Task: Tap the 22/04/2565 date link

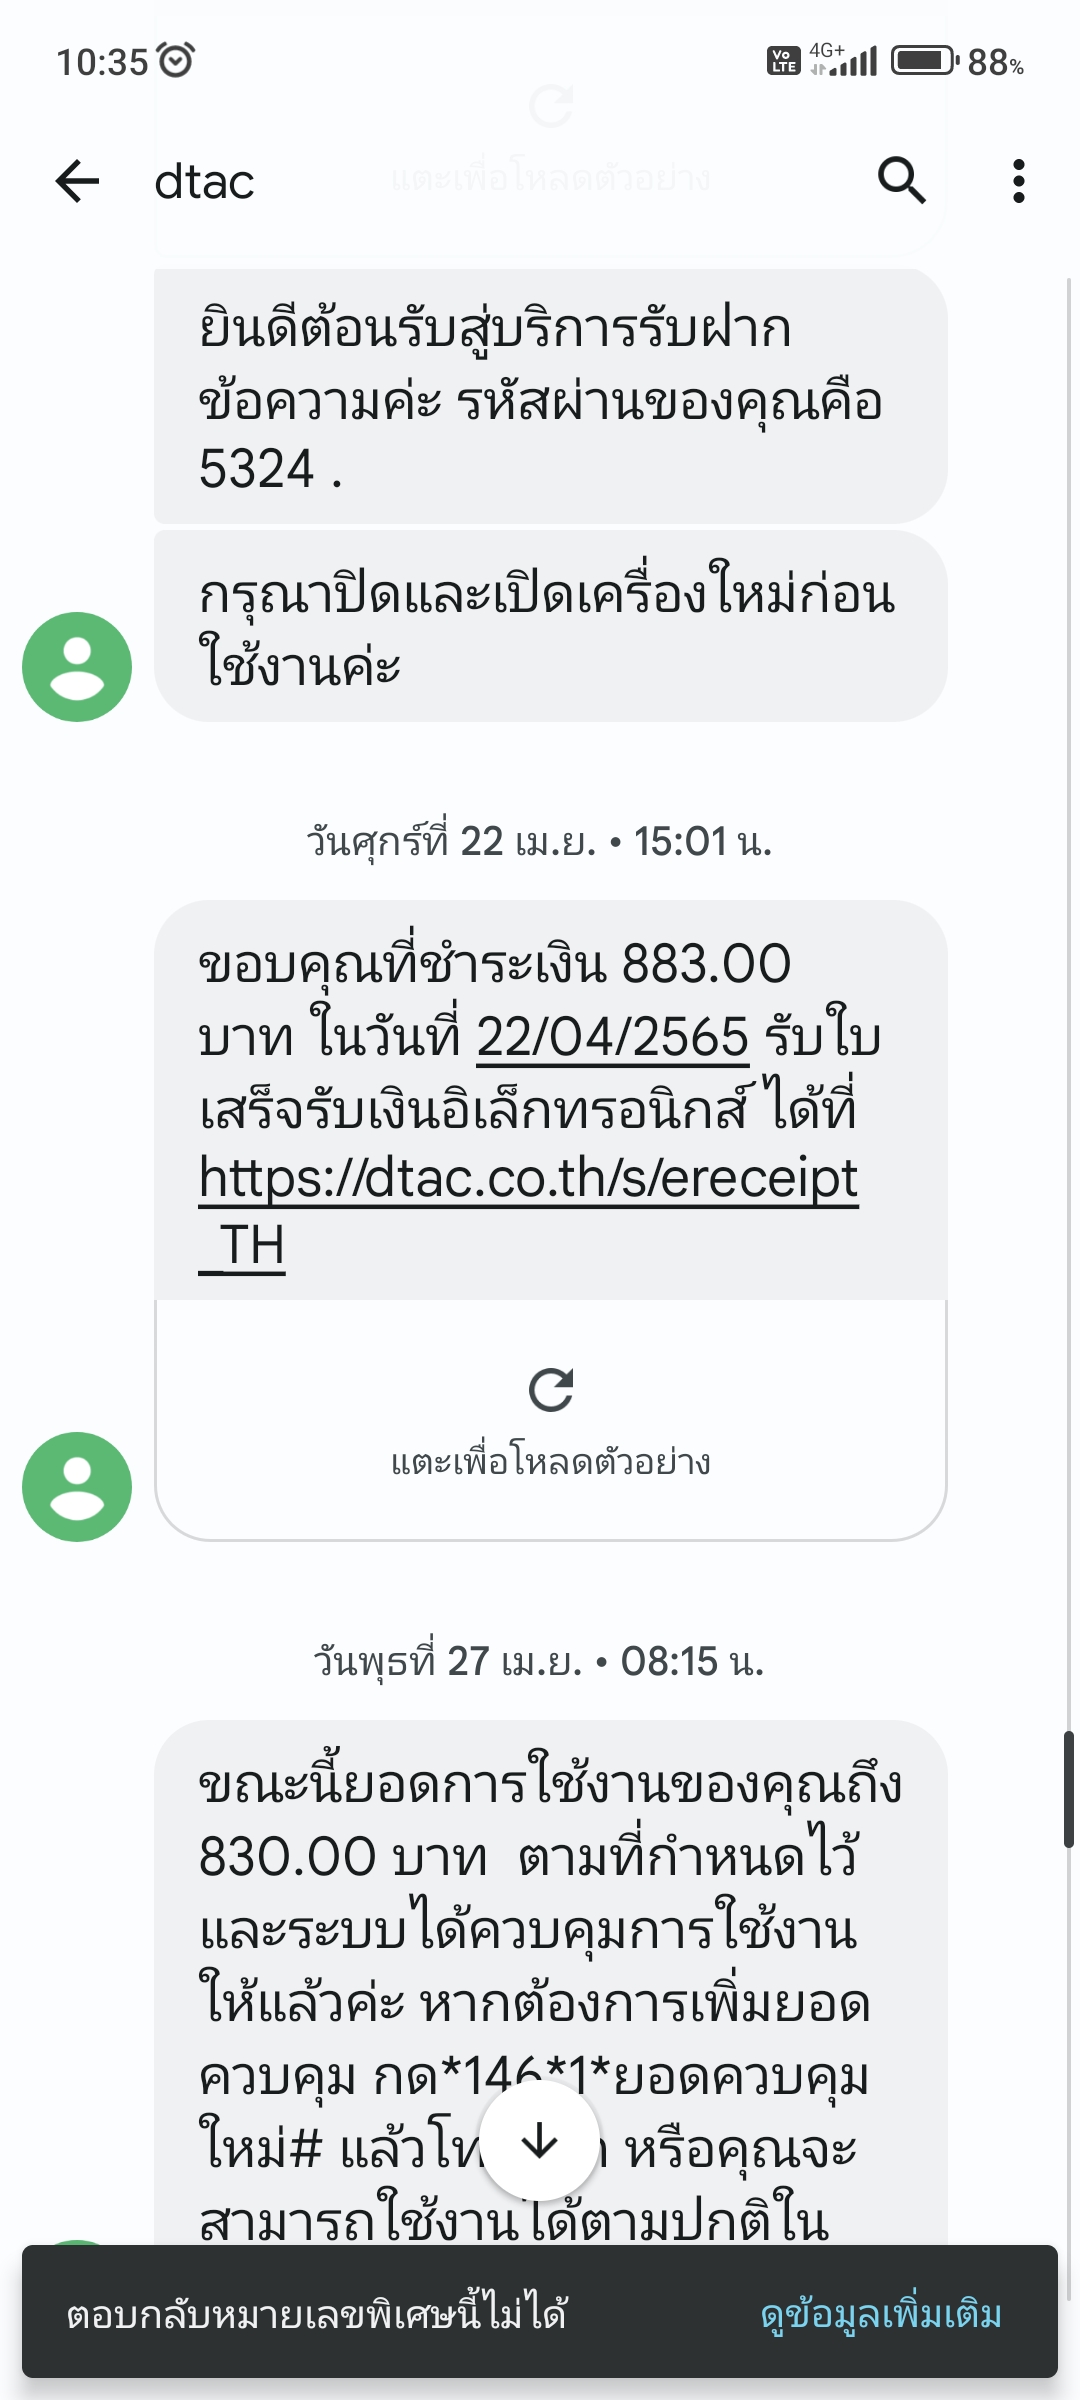Action: click(x=612, y=1037)
